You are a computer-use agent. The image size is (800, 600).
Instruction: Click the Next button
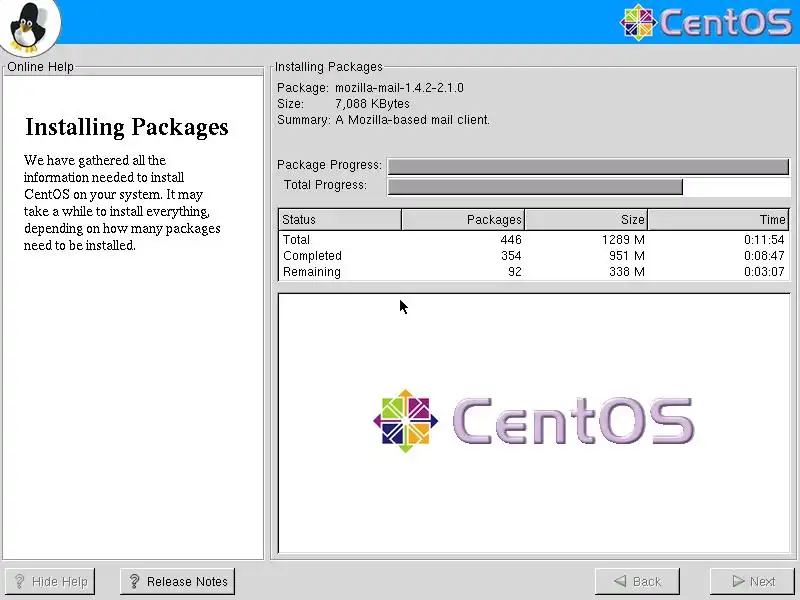[x=754, y=581]
